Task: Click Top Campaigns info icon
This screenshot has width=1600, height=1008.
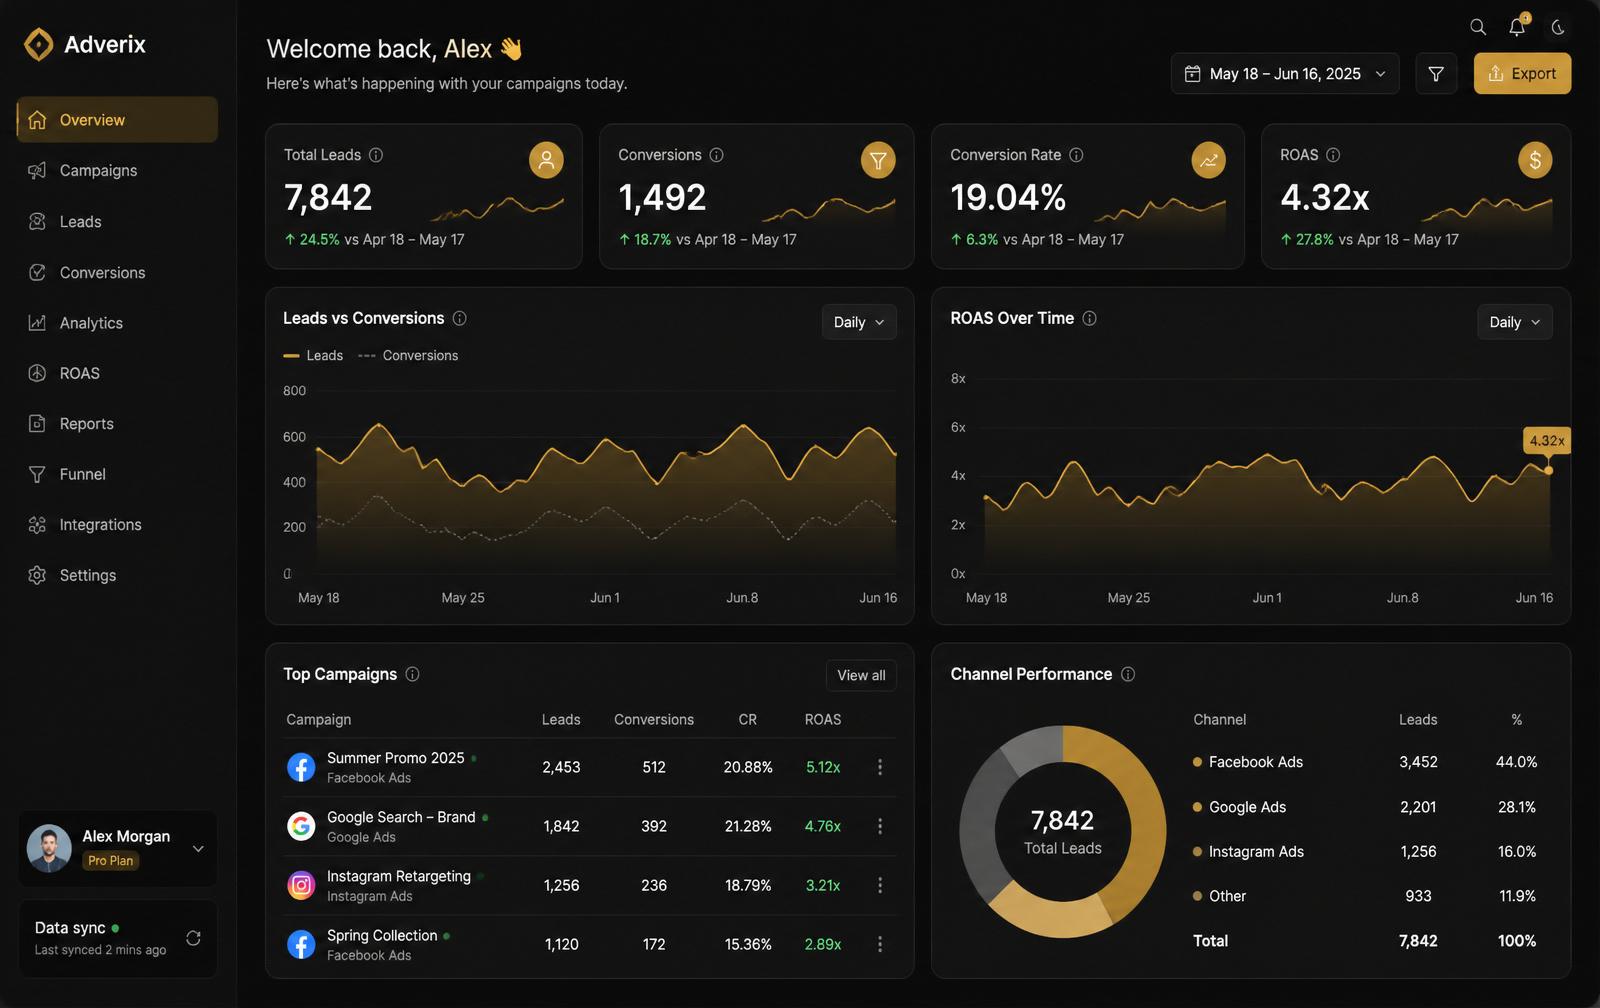Action: [412, 674]
